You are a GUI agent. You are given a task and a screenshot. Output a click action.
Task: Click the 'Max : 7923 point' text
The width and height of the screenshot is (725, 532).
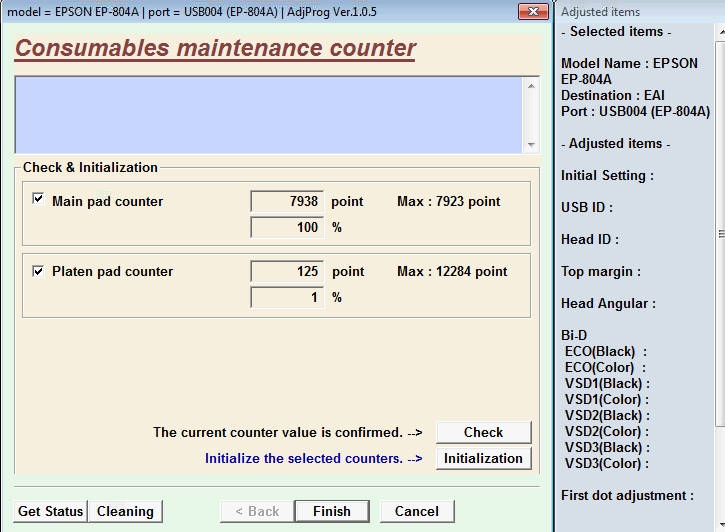point(449,202)
